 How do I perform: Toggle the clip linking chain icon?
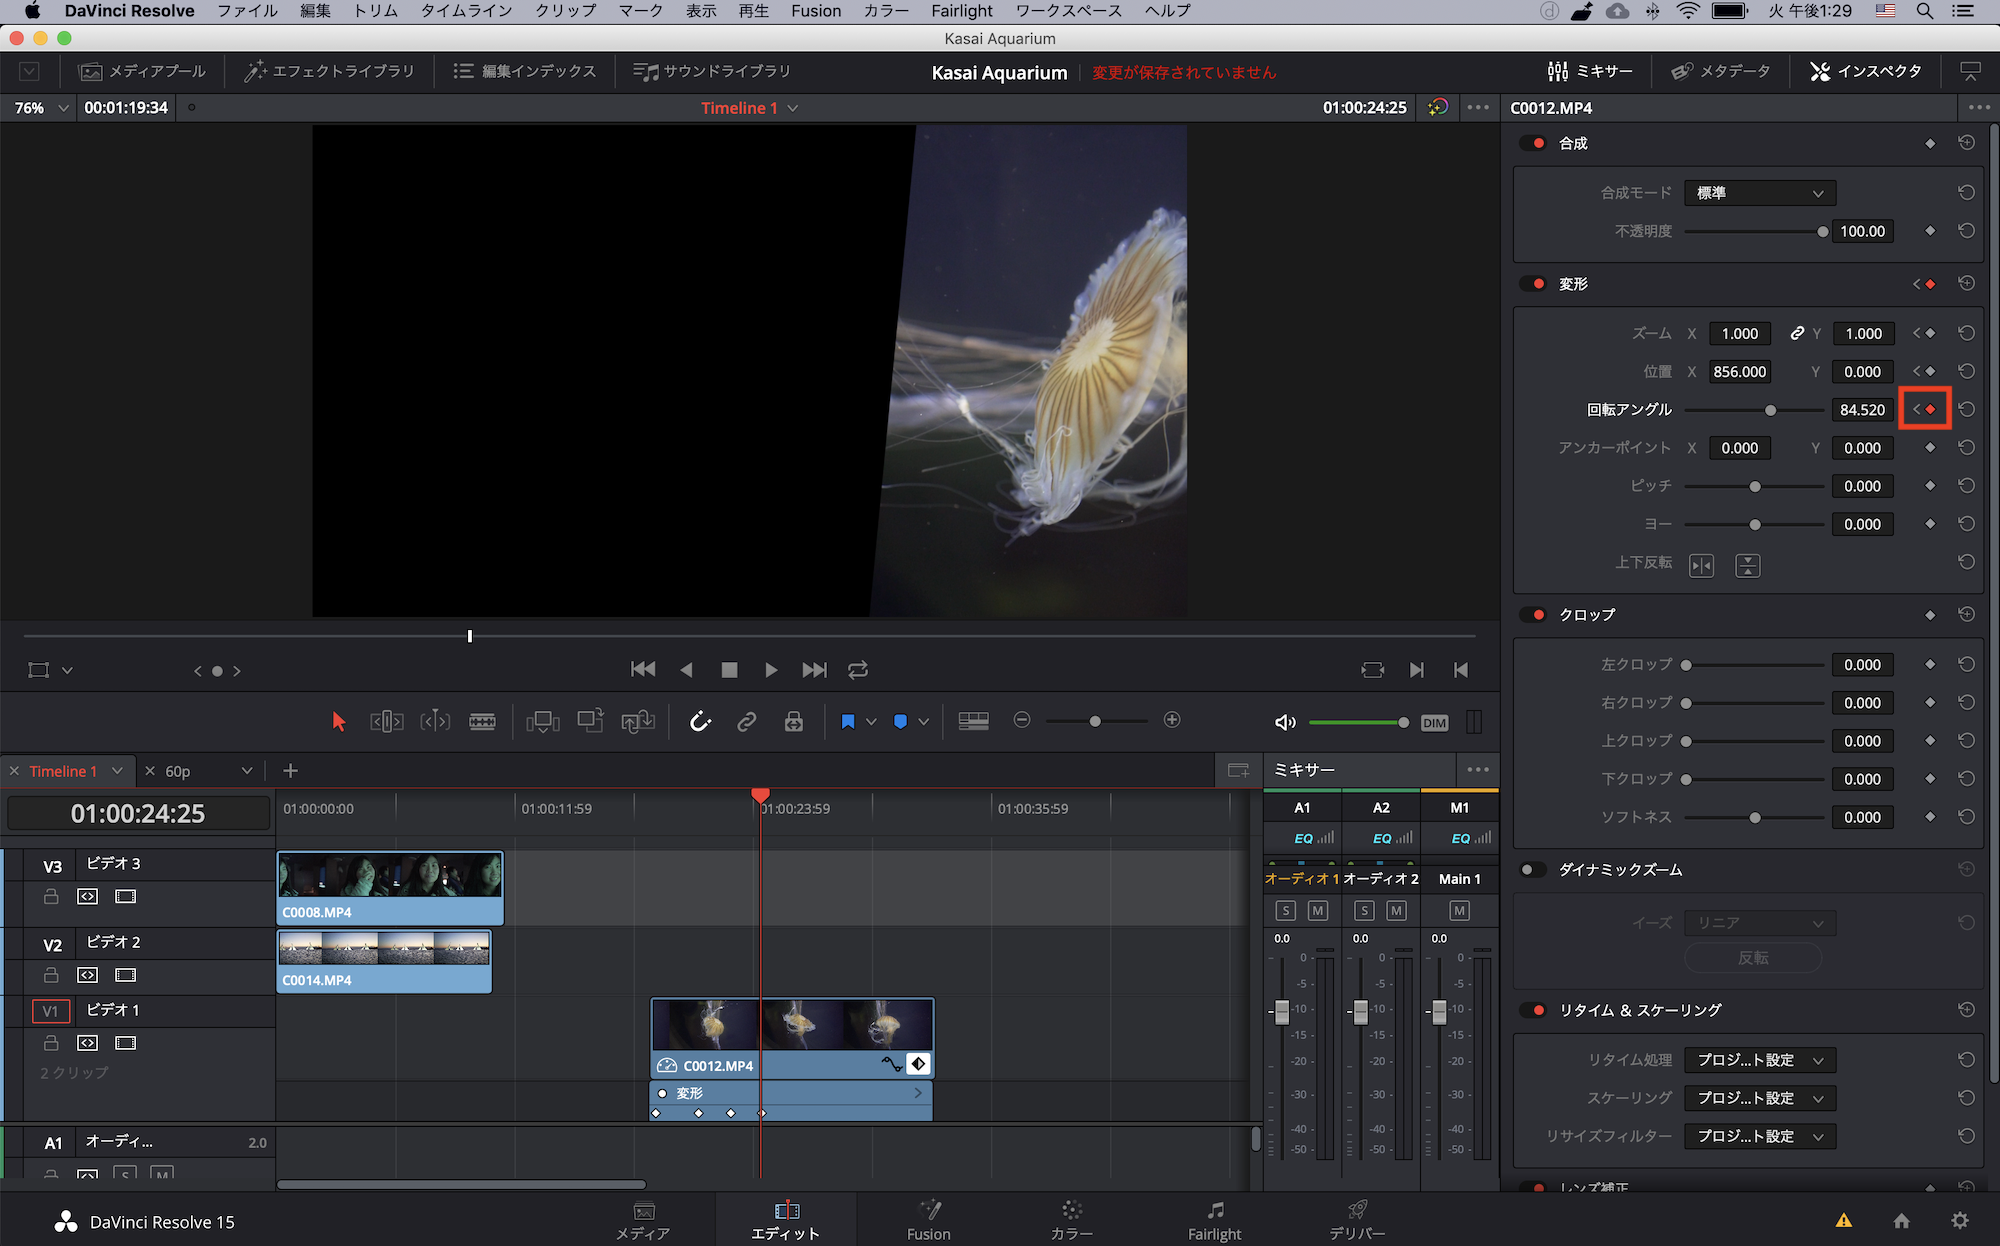click(x=747, y=721)
